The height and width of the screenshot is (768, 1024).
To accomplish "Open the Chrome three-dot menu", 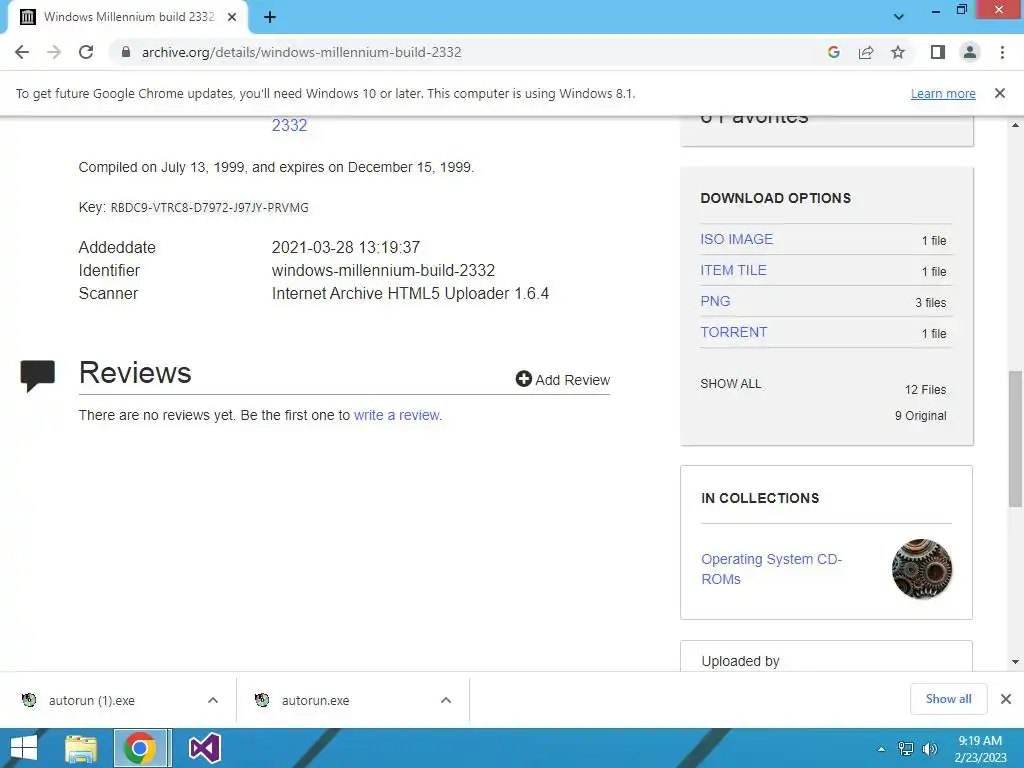I will pyautogui.click(x=1002, y=52).
